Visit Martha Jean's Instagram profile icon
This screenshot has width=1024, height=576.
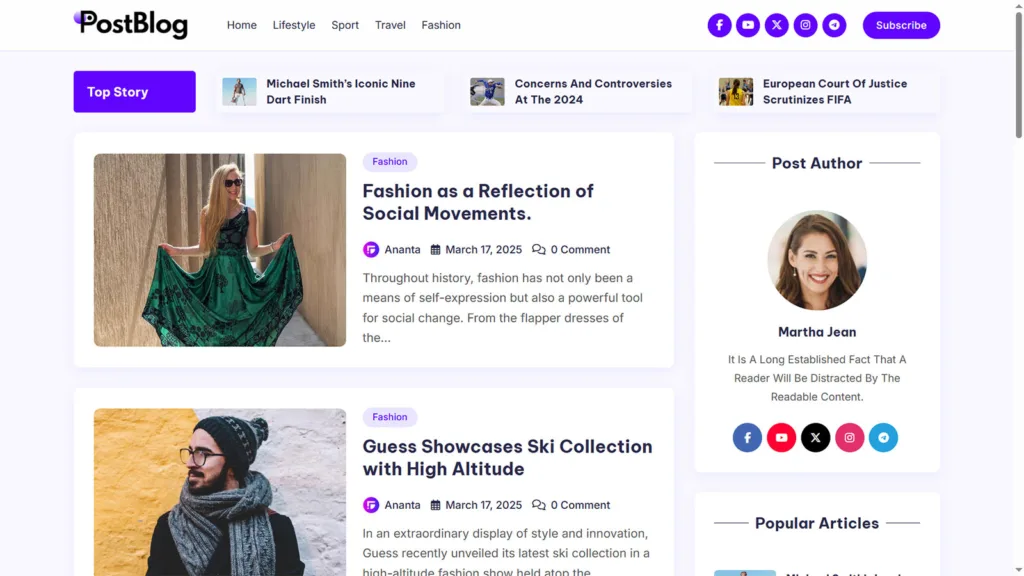point(849,438)
